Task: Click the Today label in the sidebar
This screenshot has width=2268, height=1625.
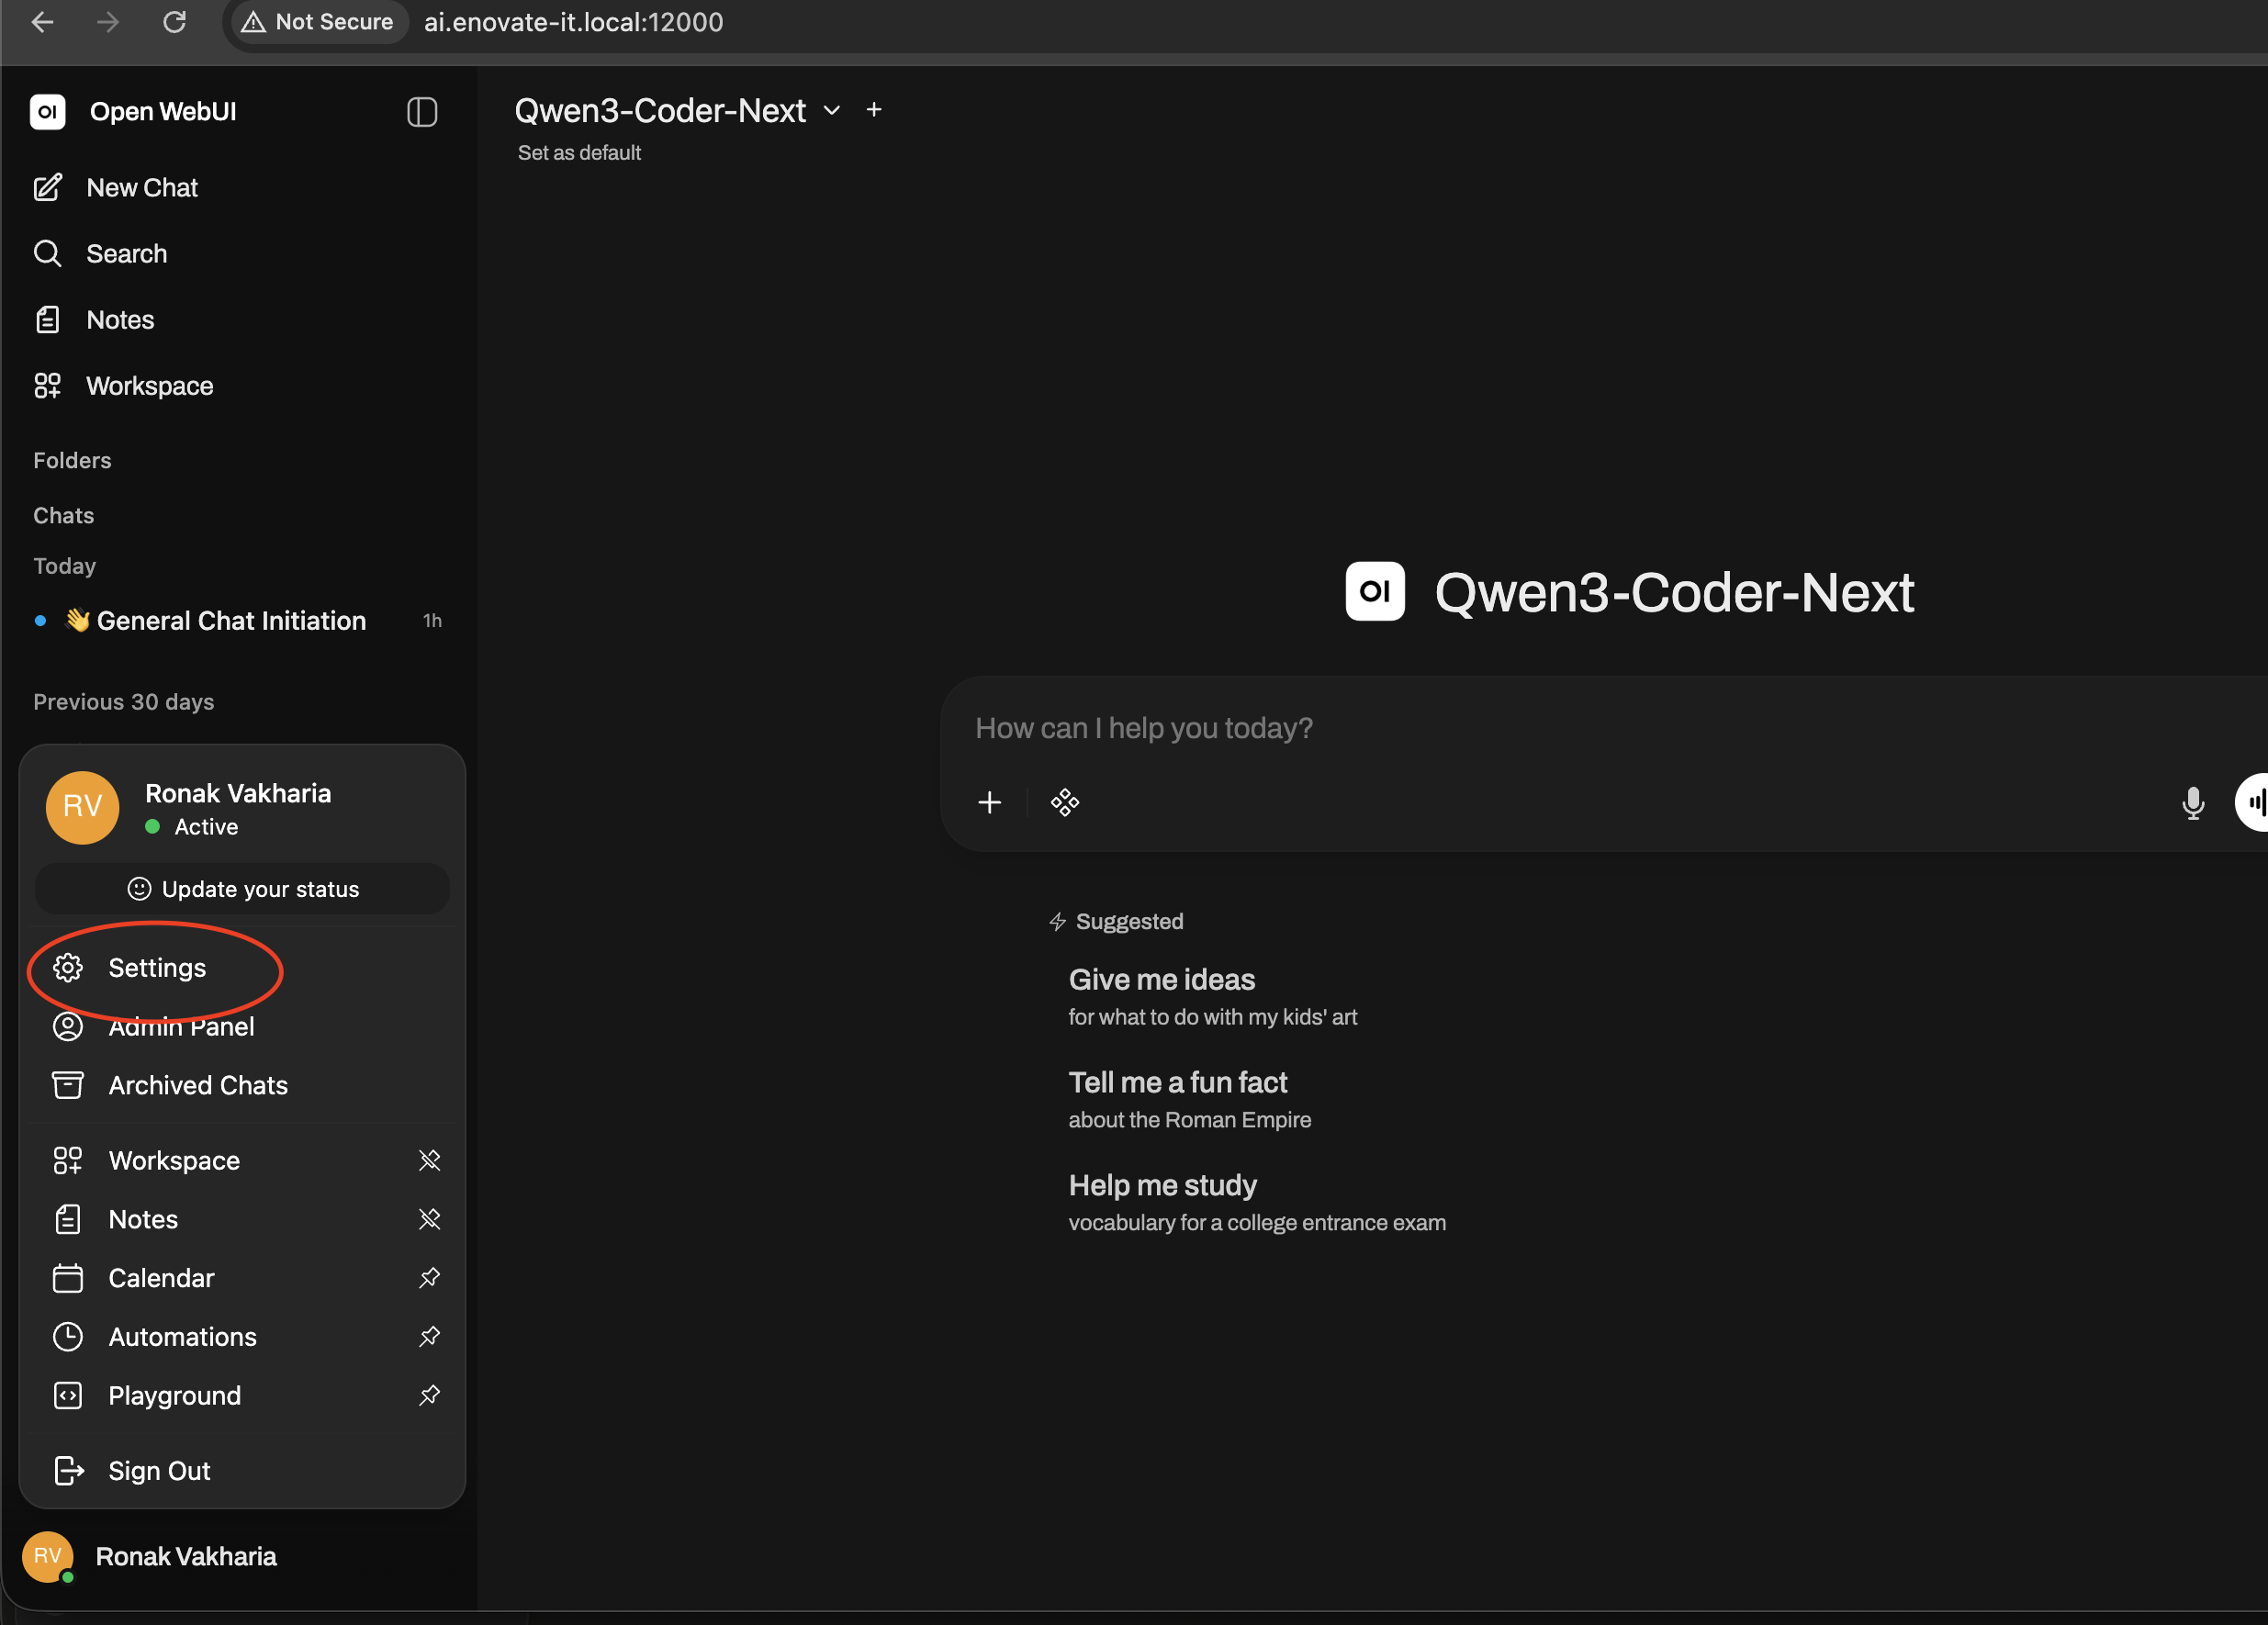Action: (x=65, y=566)
